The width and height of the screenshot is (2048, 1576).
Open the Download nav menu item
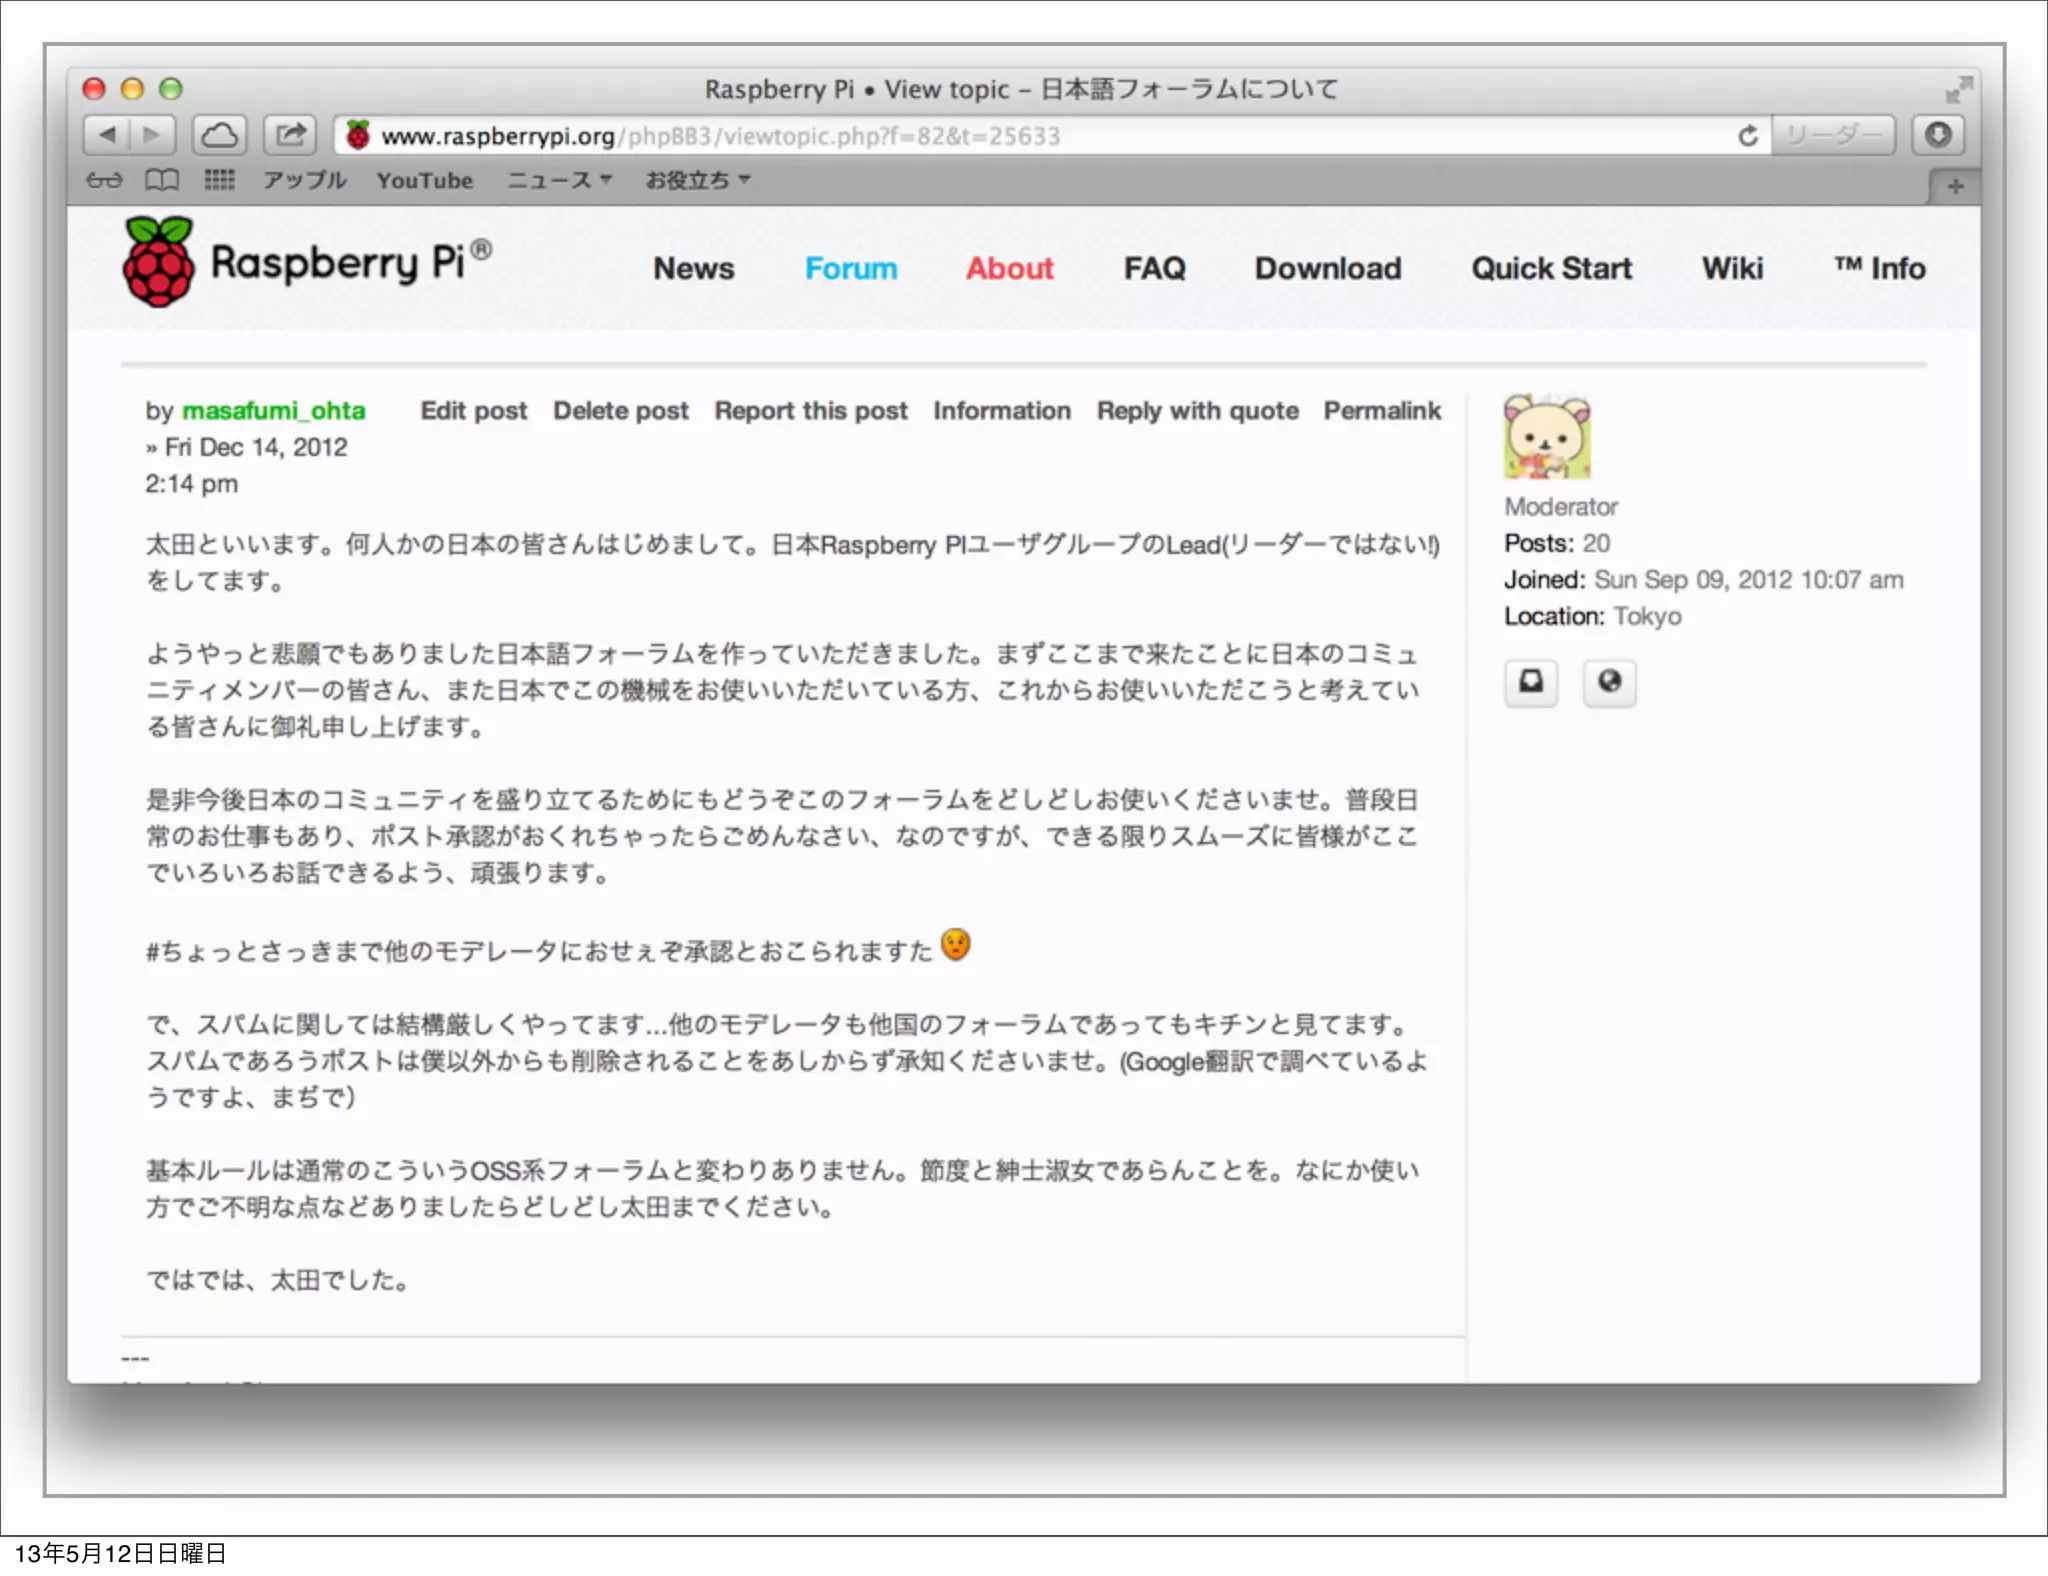(x=1327, y=268)
